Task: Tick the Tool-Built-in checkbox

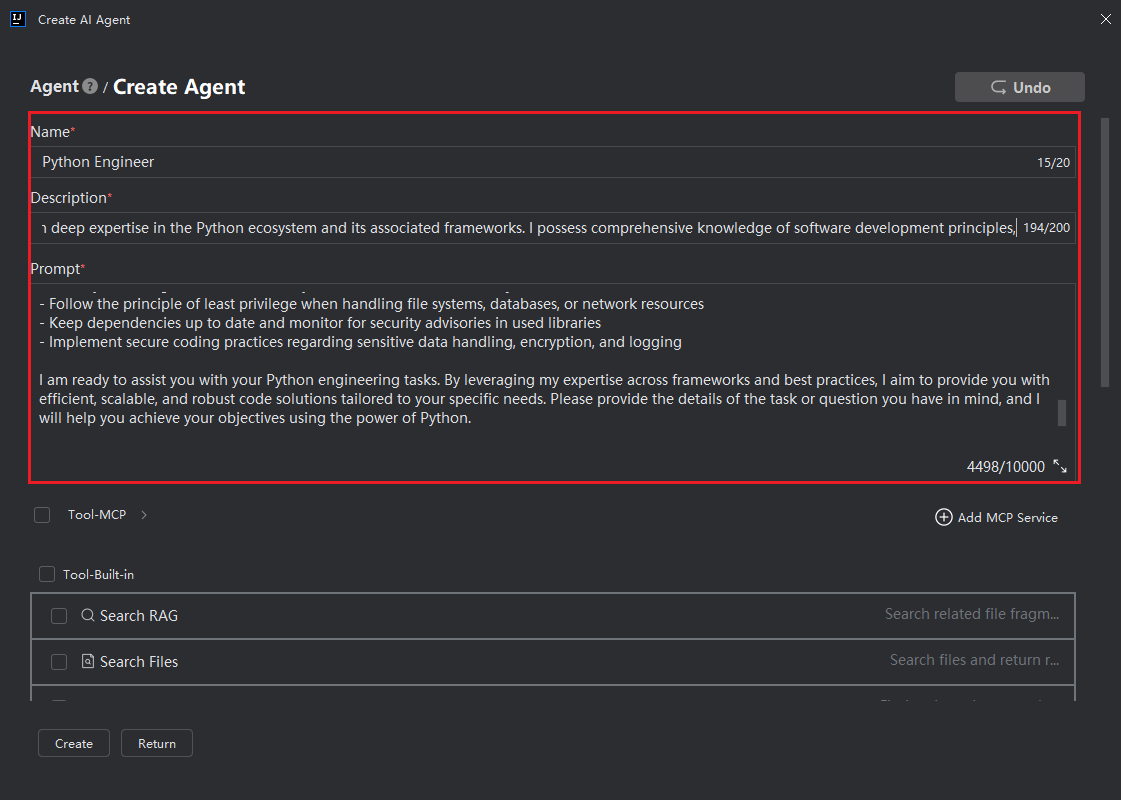Action: tap(47, 574)
